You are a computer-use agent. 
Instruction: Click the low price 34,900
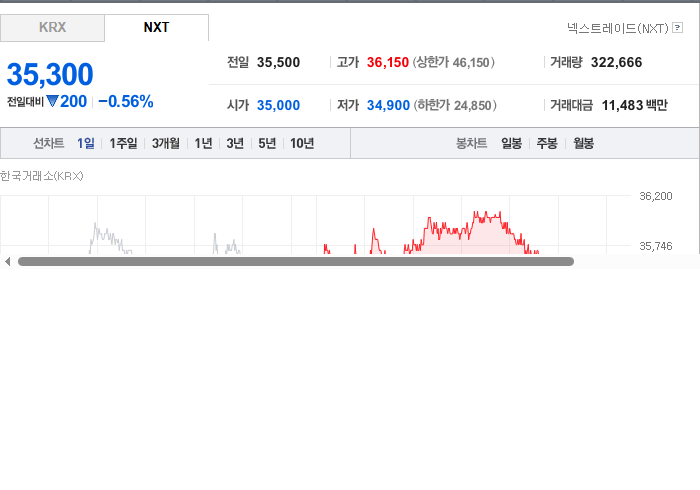[388, 105]
